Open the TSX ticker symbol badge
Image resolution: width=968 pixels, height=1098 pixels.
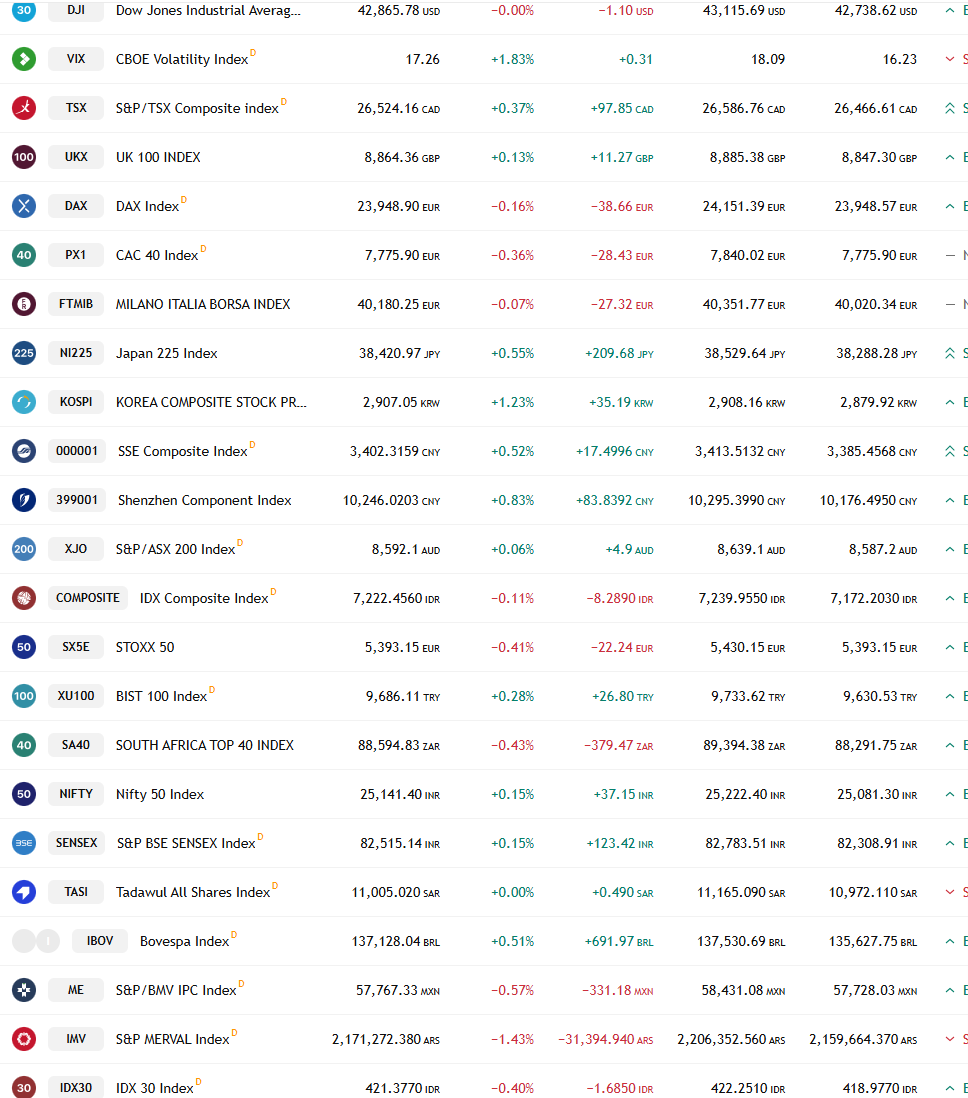pyautogui.click(x=76, y=108)
